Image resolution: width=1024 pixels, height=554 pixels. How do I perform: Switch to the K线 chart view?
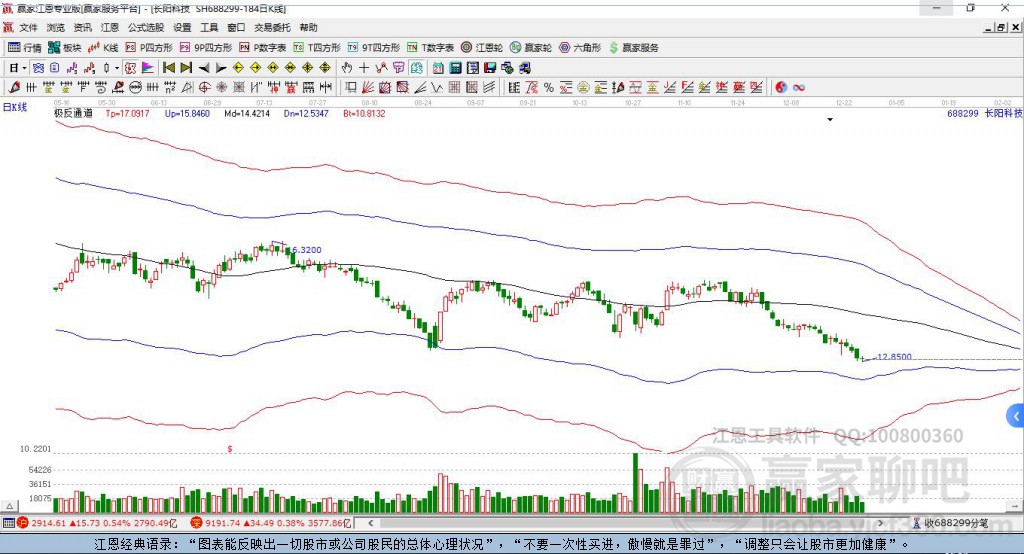tap(103, 48)
